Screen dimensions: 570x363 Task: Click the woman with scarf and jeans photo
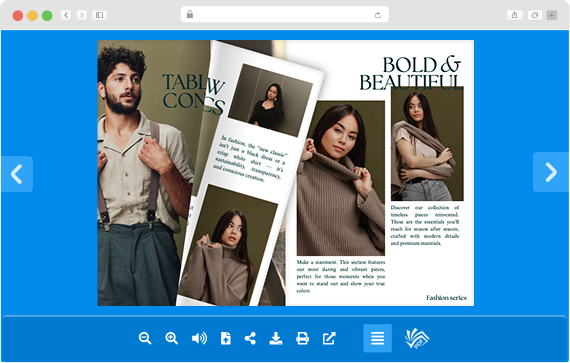(427, 144)
